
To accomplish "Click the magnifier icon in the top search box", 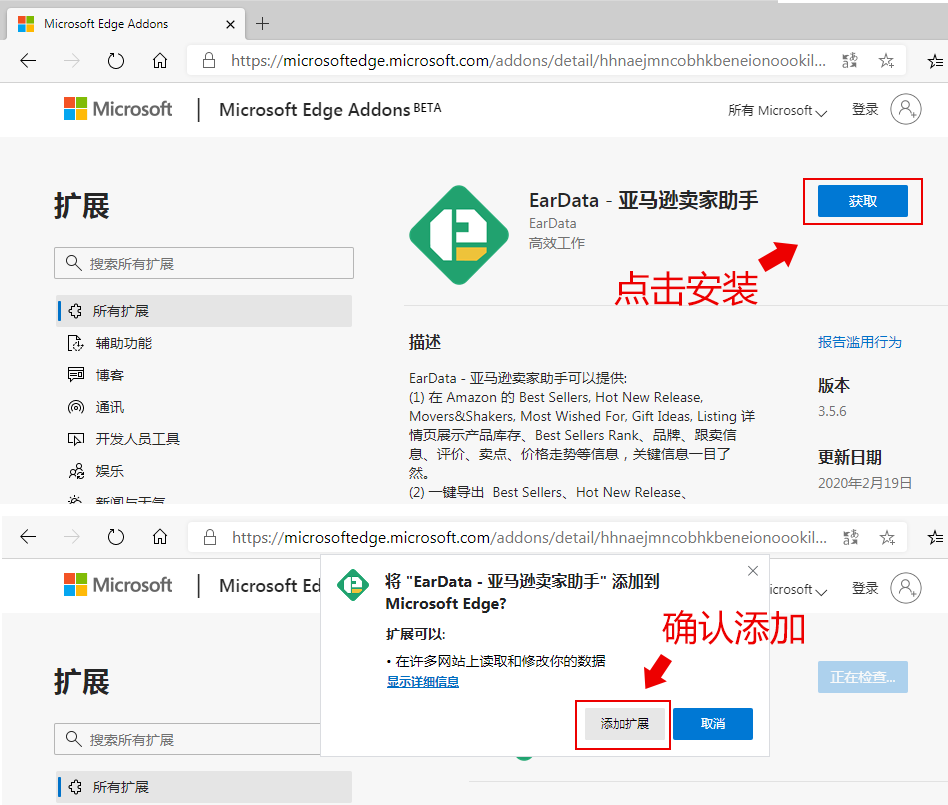I will click(74, 263).
